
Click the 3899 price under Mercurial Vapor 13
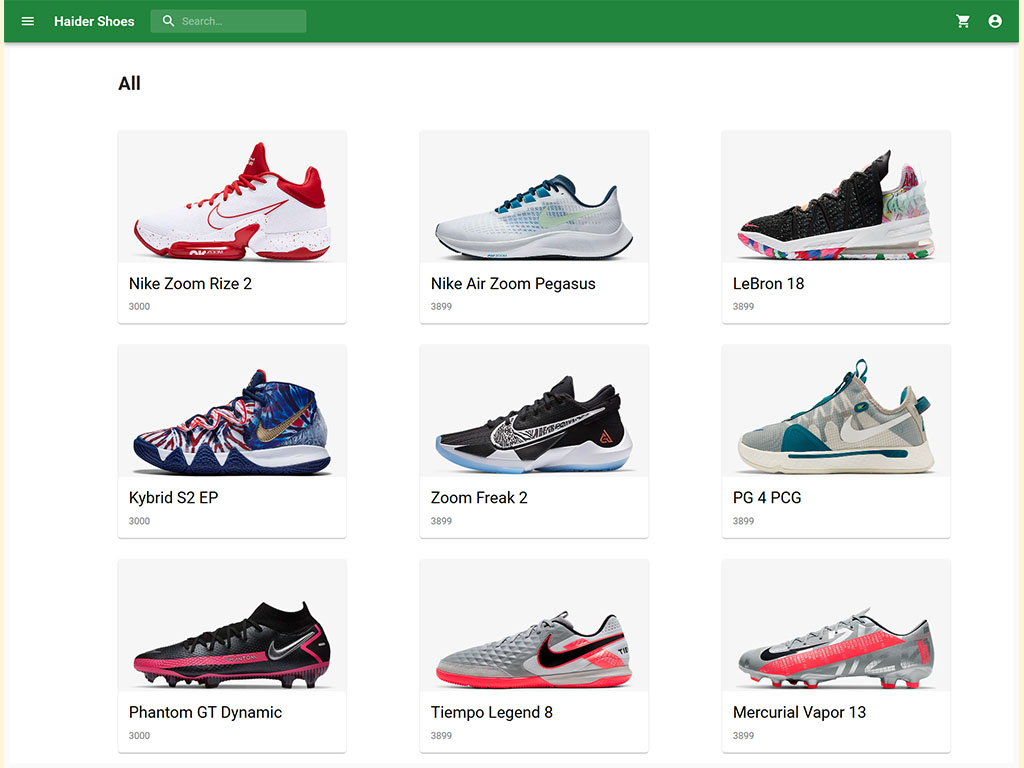click(743, 735)
